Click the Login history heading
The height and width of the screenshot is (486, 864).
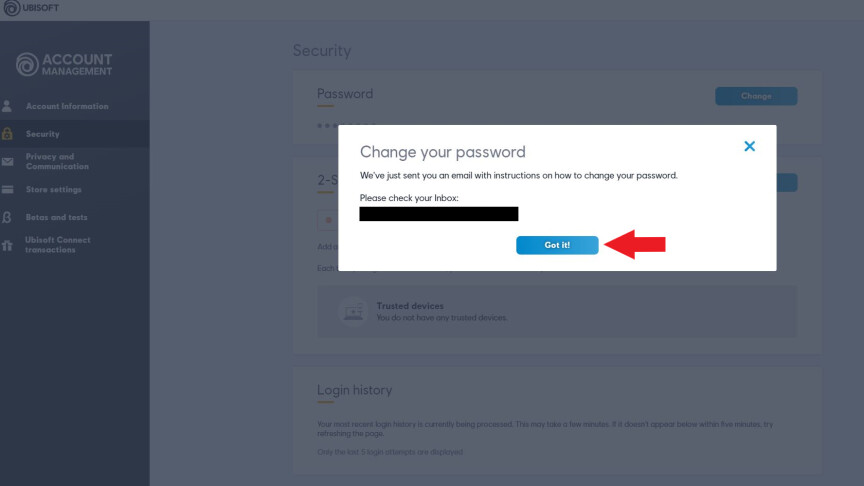pyautogui.click(x=354, y=390)
